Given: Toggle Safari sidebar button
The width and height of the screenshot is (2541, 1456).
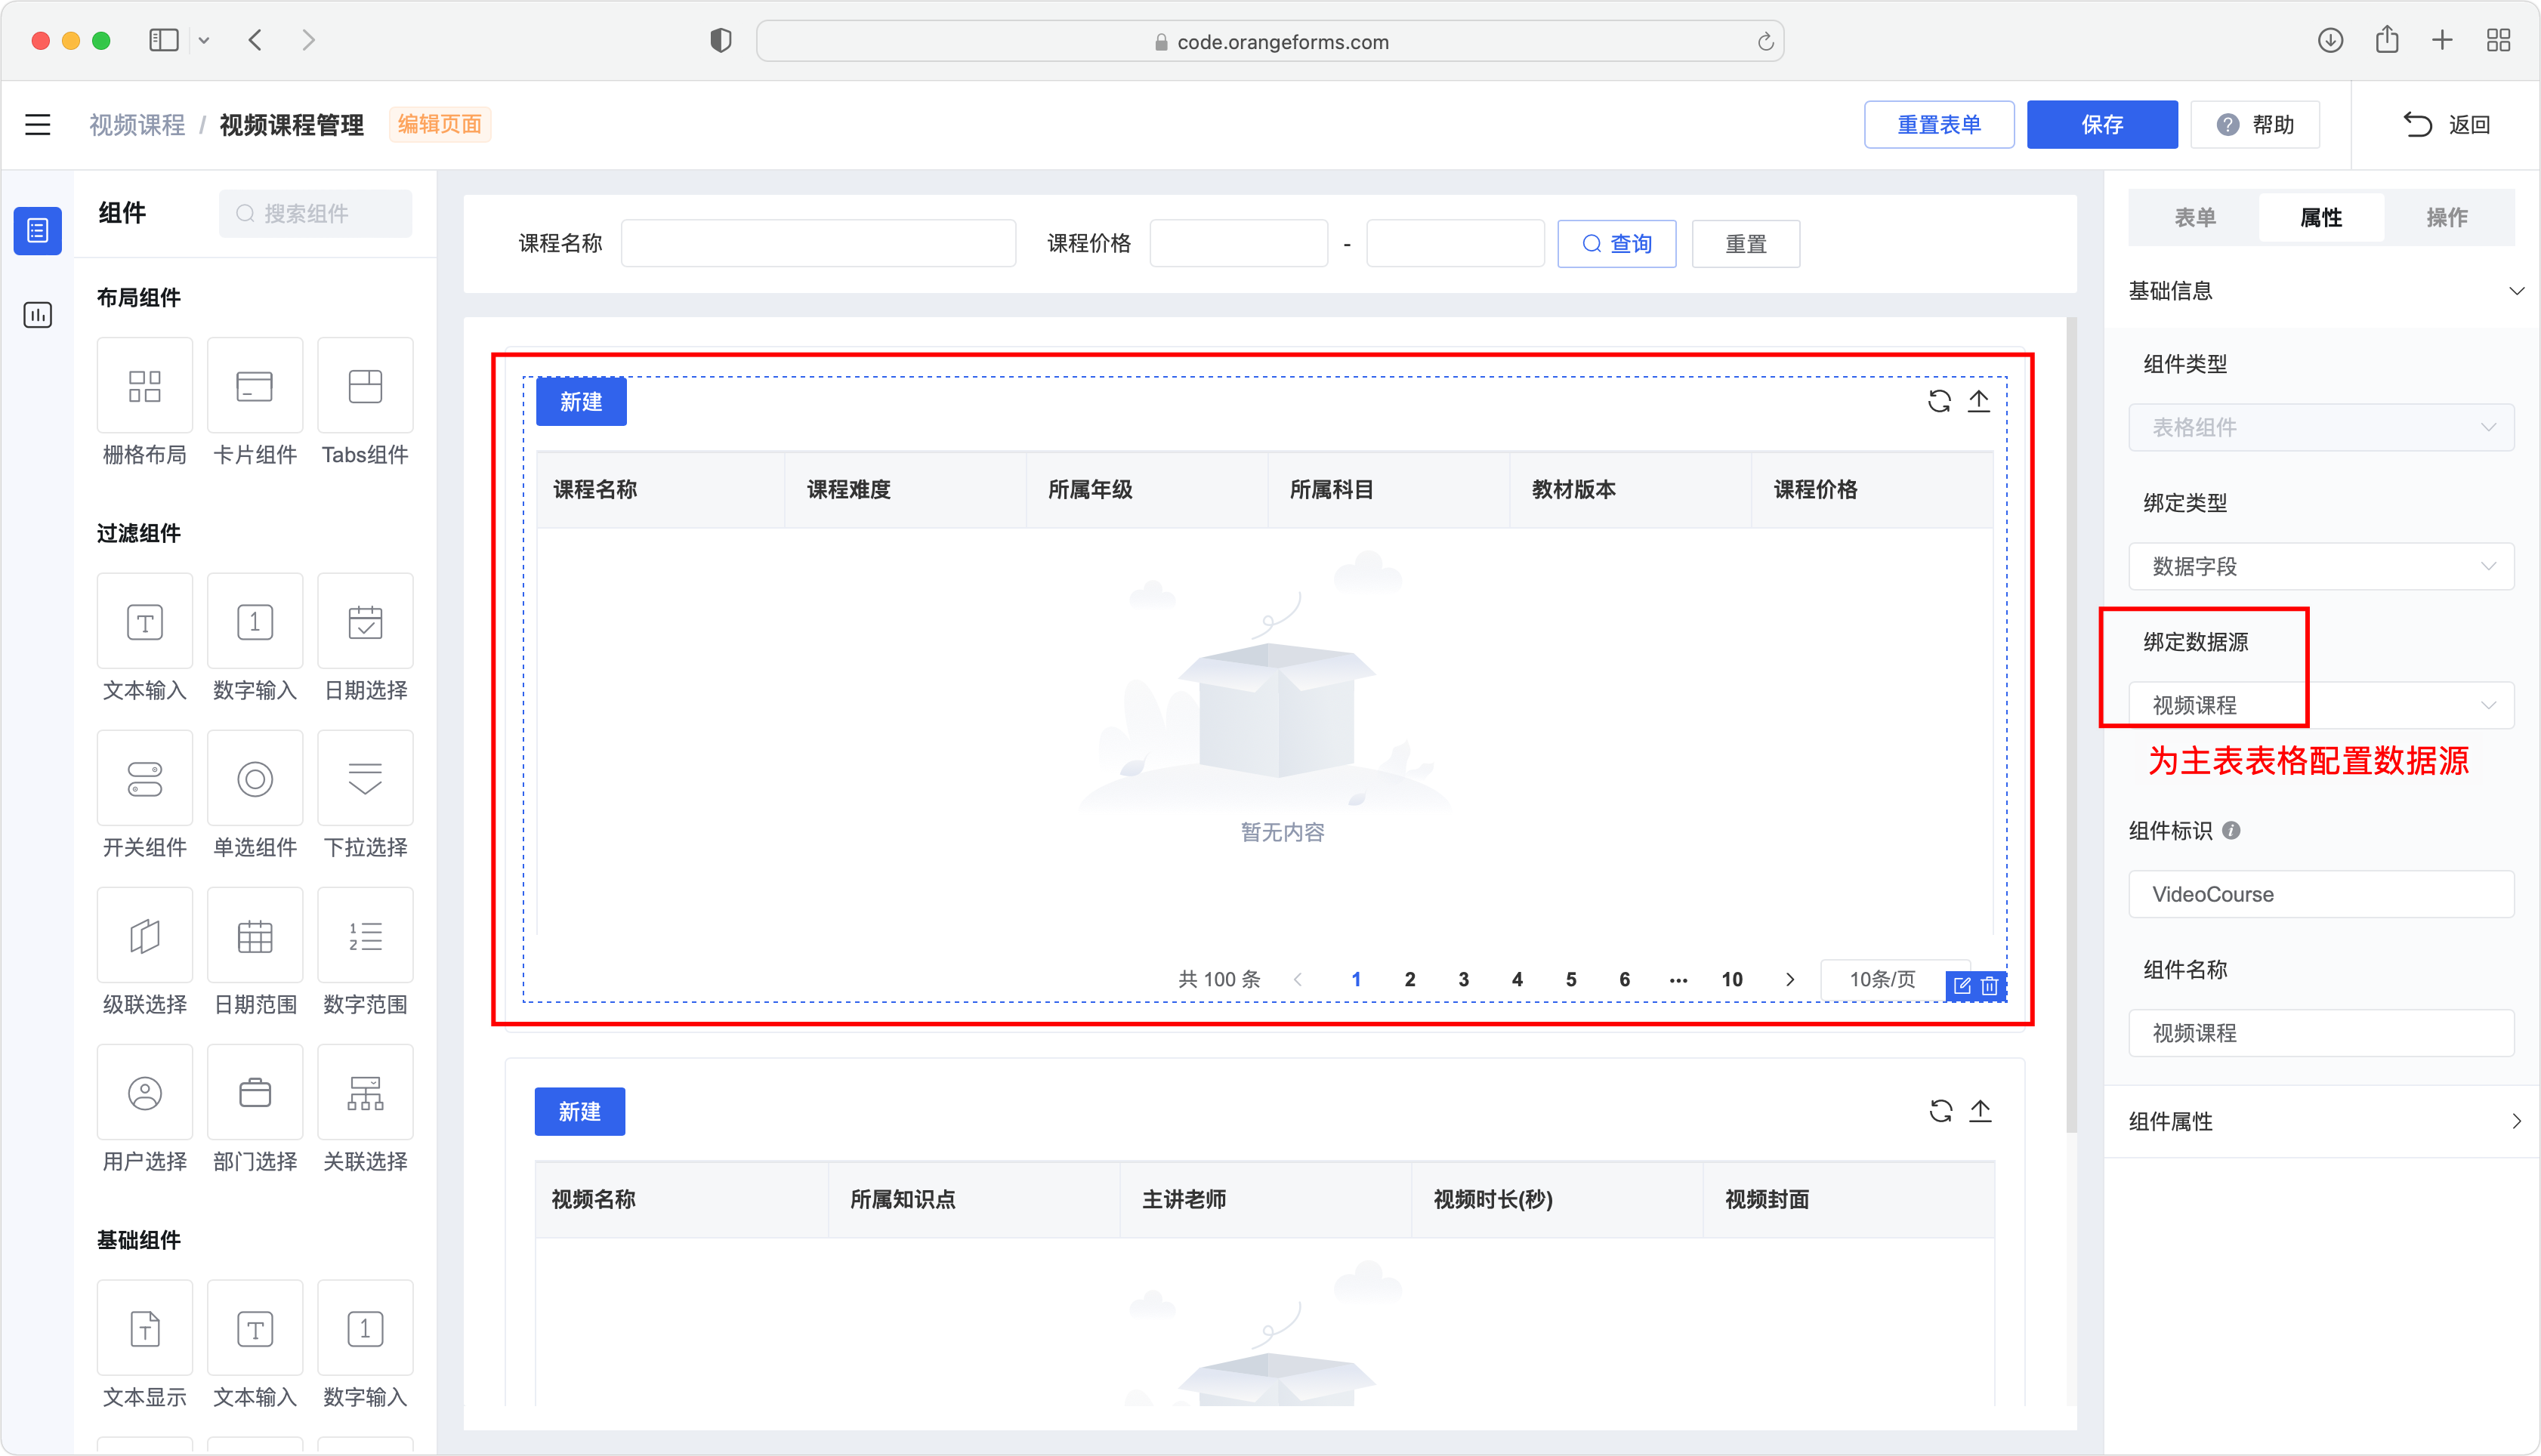Looking at the screenshot, I should tap(163, 40).
